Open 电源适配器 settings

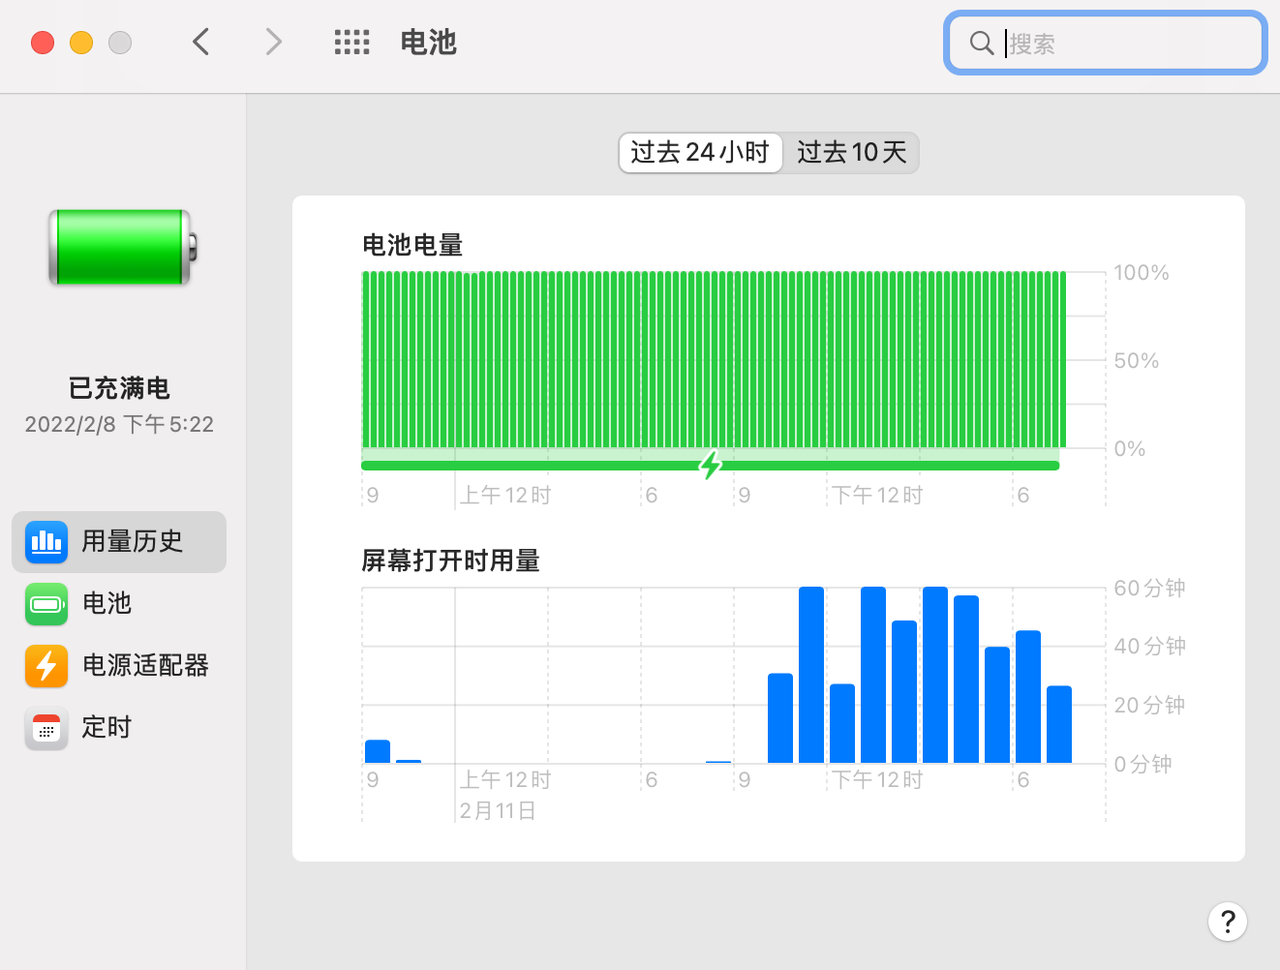(x=119, y=666)
